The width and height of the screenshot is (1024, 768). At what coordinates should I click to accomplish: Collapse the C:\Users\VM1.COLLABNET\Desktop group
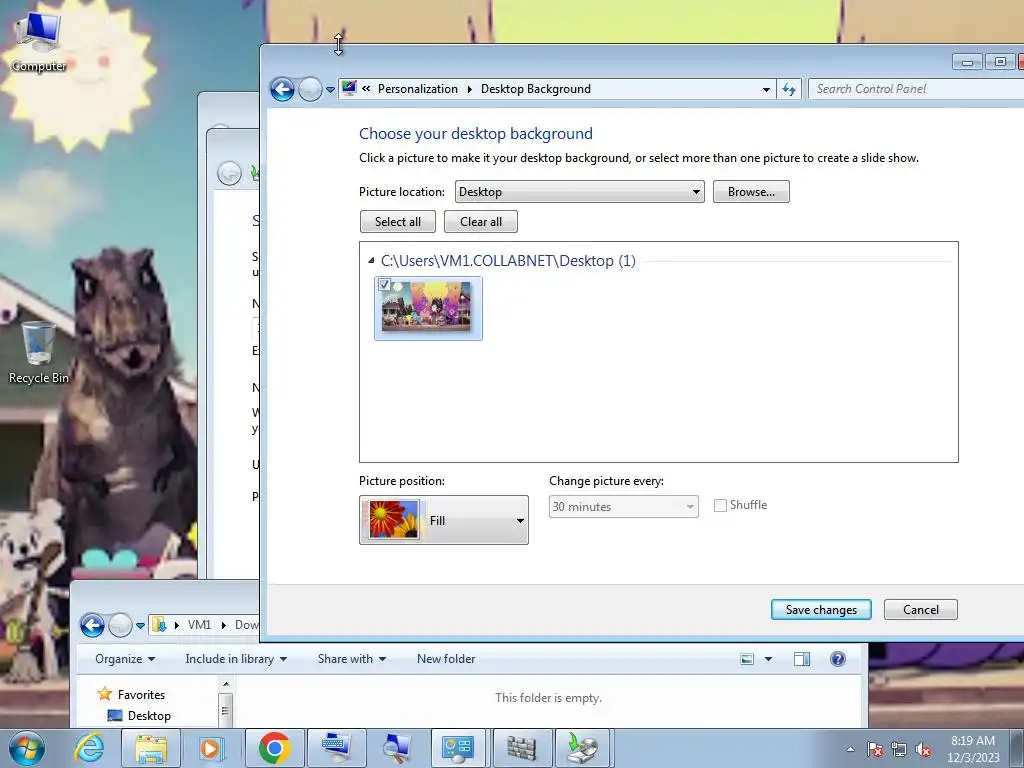tap(371, 261)
